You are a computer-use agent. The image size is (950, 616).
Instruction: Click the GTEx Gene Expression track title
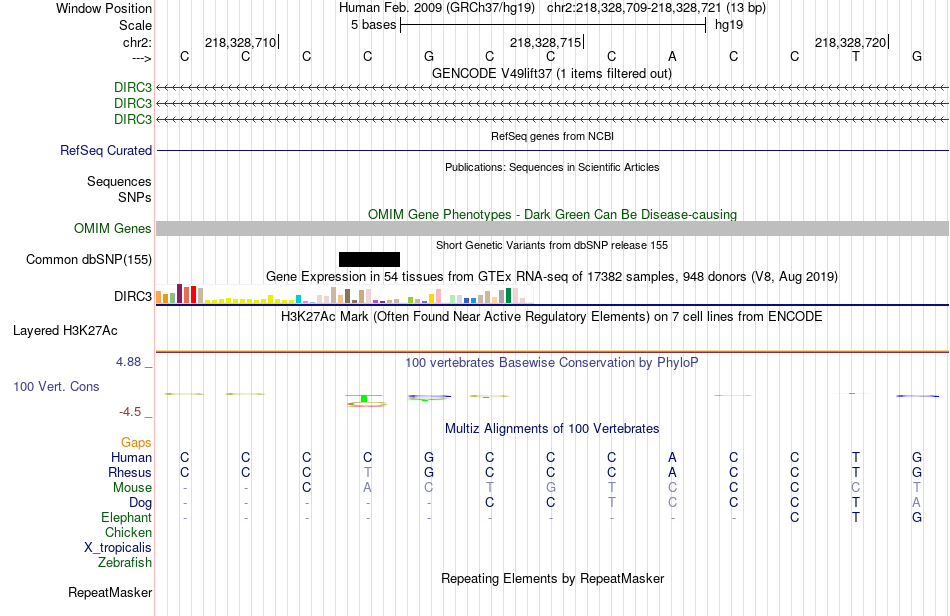[x=552, y=277]
